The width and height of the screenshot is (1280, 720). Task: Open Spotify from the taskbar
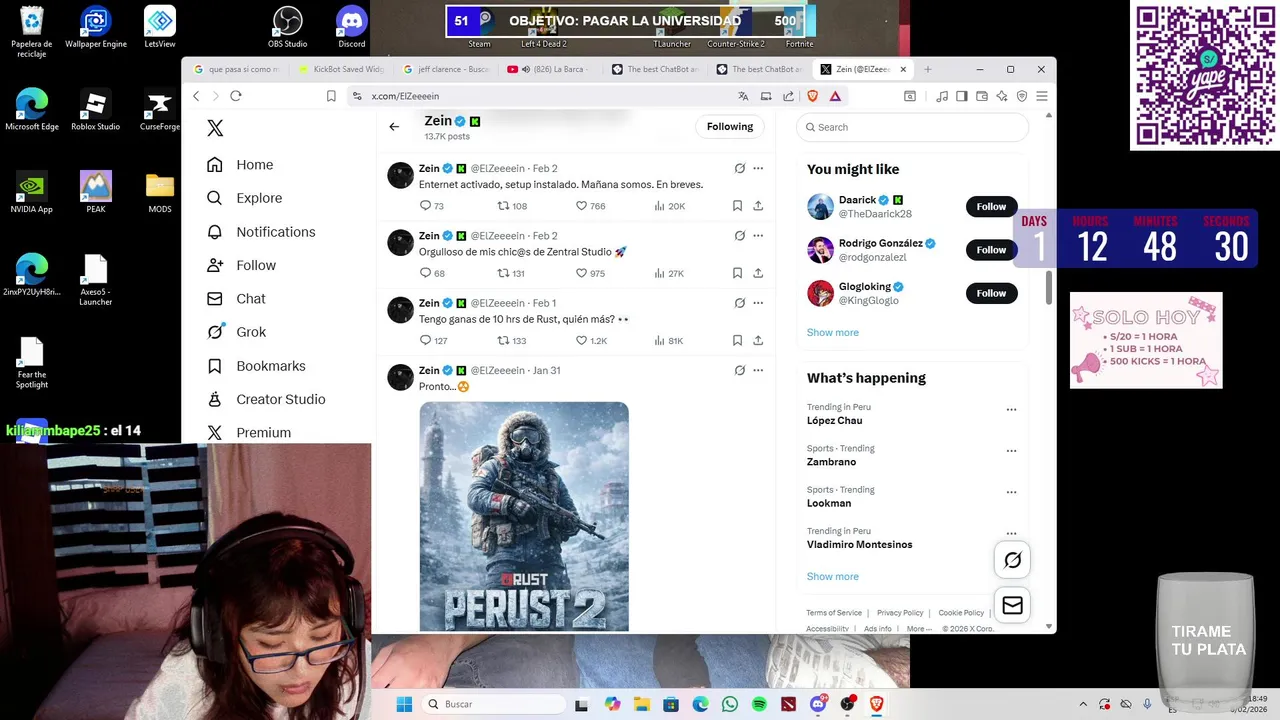[759, 704]
